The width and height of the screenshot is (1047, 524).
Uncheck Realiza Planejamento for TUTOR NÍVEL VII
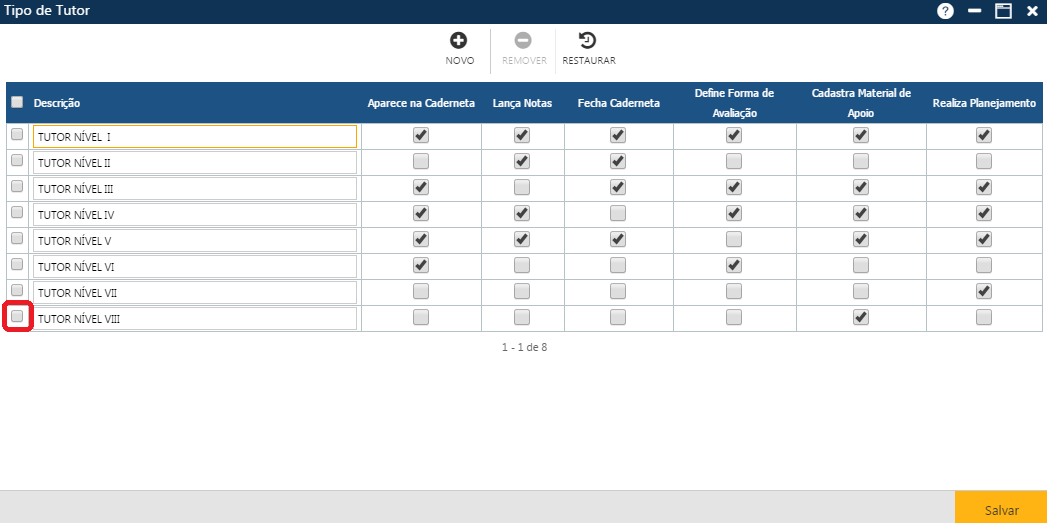[984, 291]
